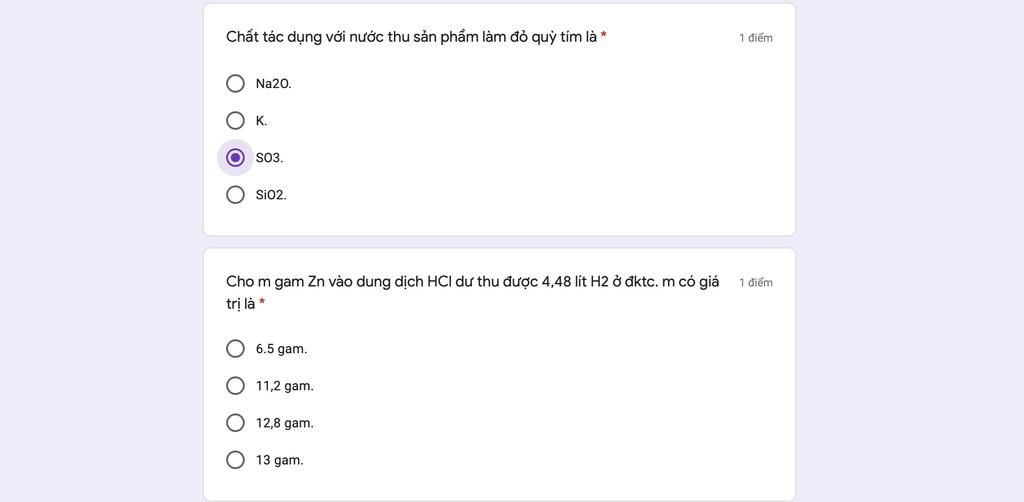Click the K. answer label text
Image resolution: width=1024 pixels, height=502 pixels.
point(261,121)
